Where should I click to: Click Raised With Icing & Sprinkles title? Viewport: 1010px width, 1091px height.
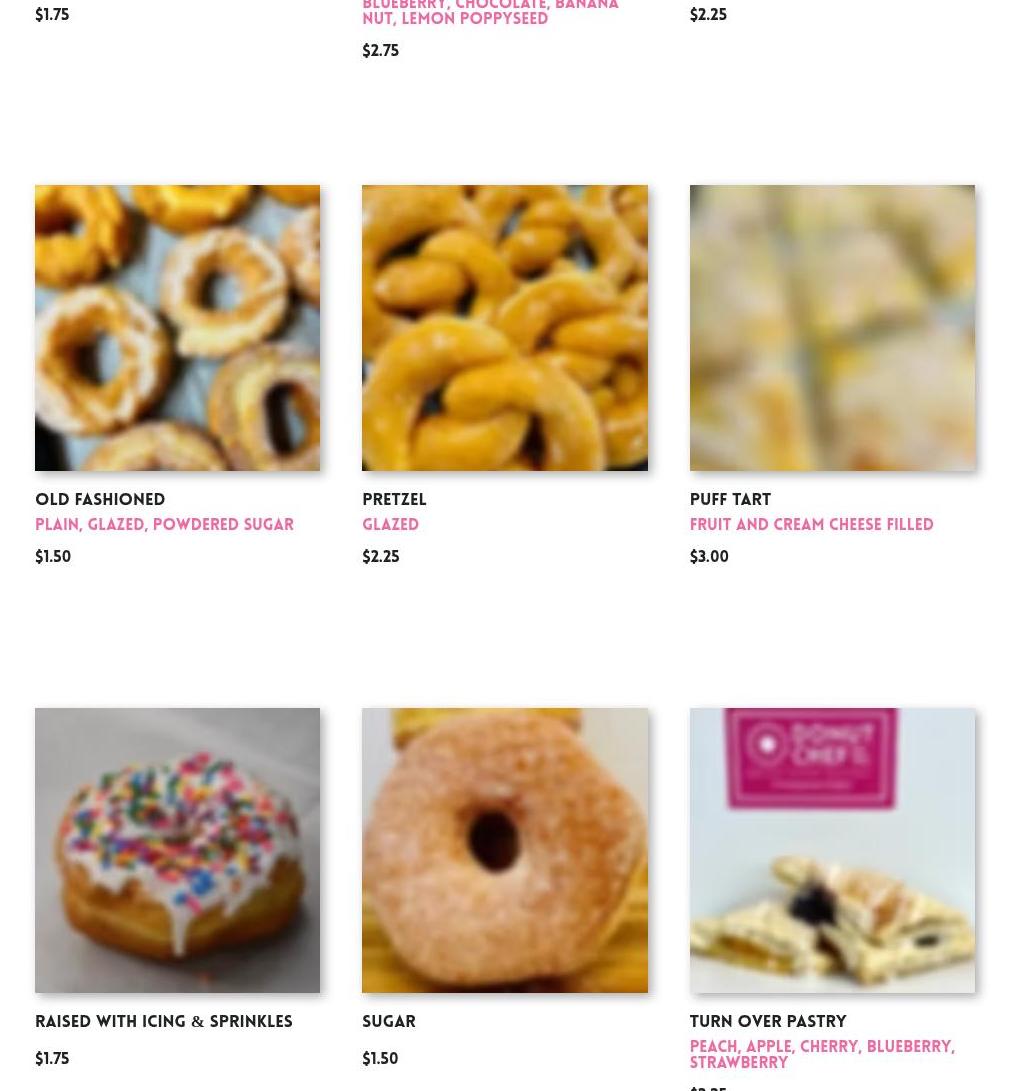163,1021
